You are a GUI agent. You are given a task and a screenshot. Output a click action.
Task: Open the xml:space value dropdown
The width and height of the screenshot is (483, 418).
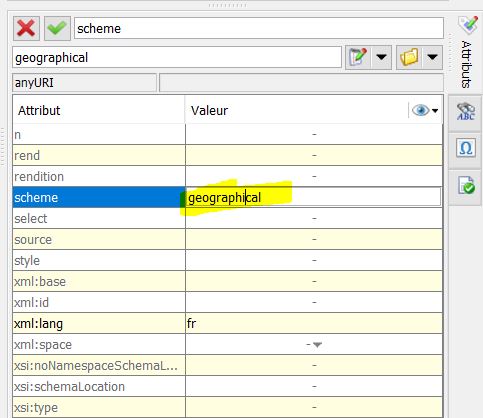tap(317, 345)
